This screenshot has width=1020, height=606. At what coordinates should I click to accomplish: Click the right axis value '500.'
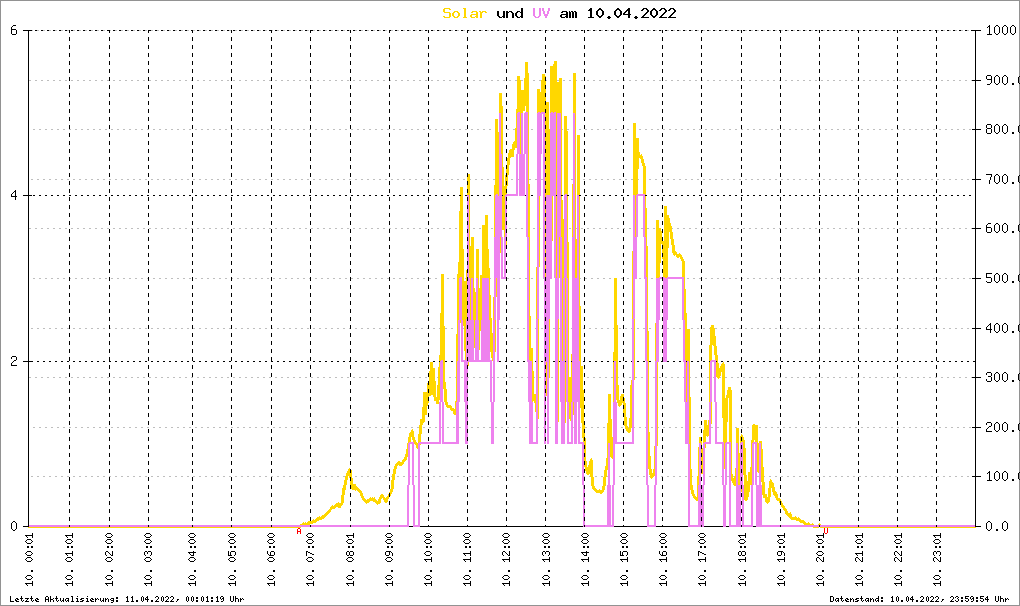tap(1002, 278)
